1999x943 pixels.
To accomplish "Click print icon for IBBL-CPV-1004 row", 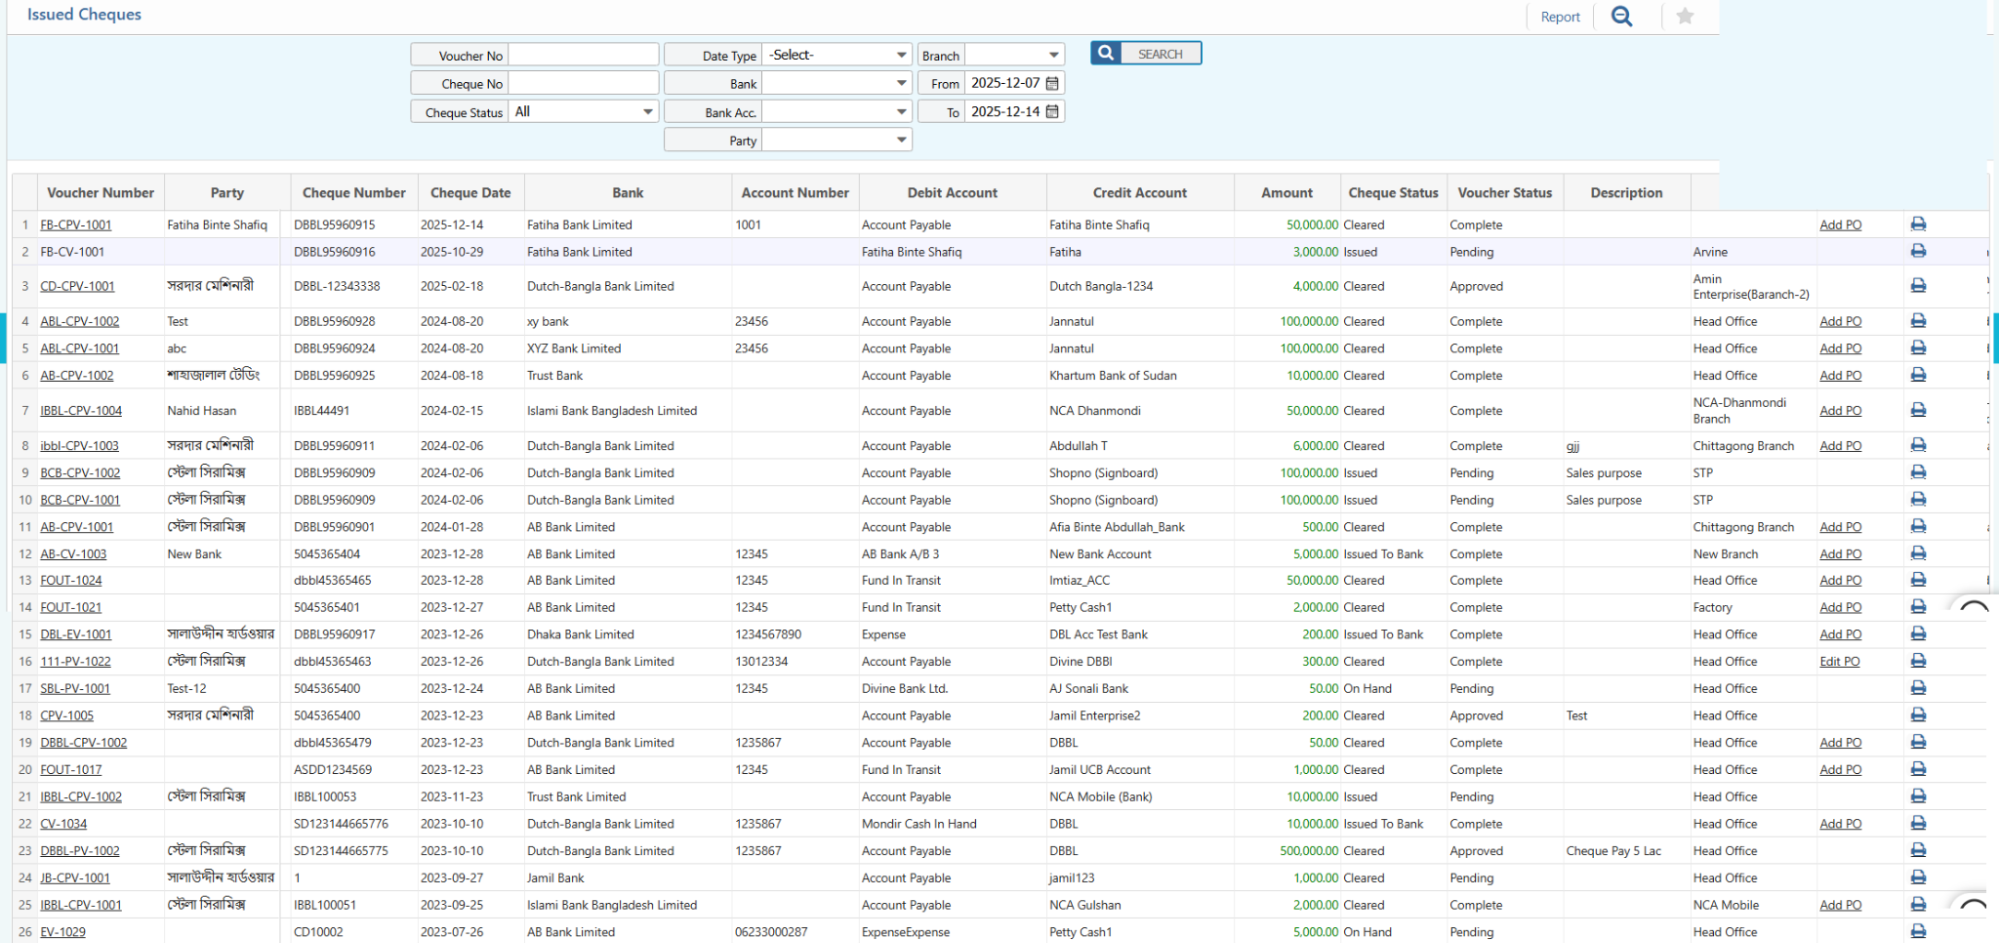I will pyautogui.click(x=1918, y=410).
